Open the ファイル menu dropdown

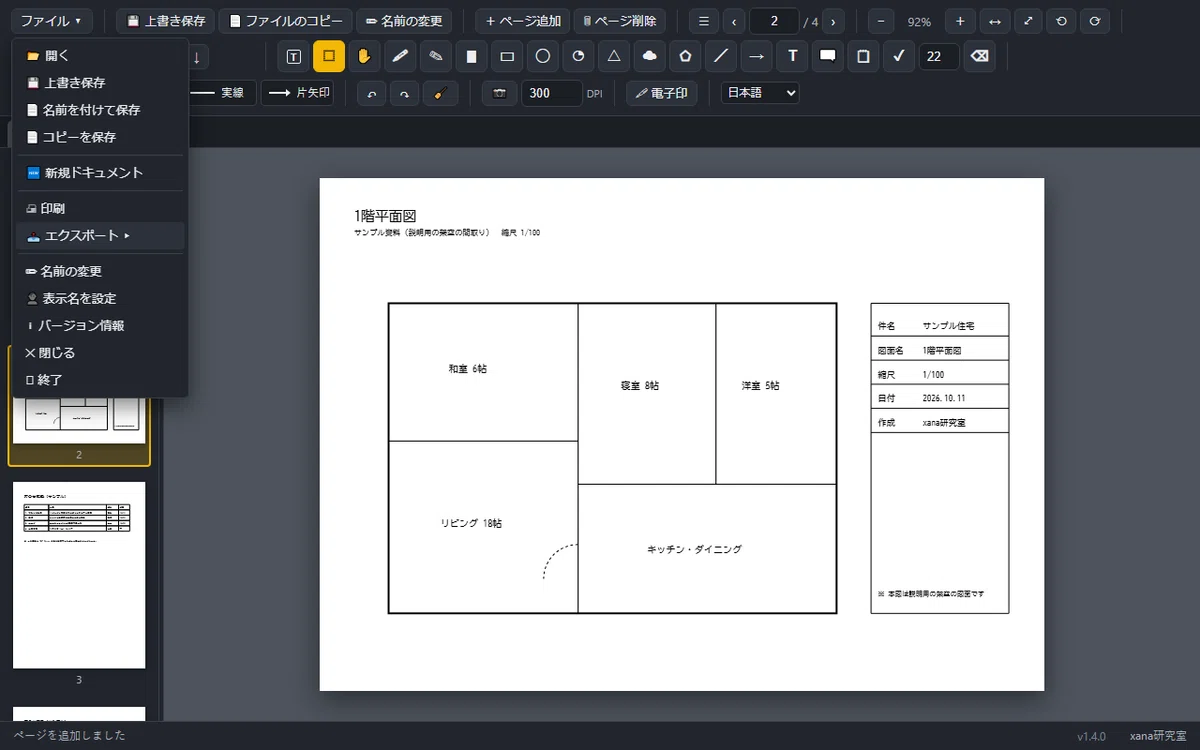coord(52,21)
